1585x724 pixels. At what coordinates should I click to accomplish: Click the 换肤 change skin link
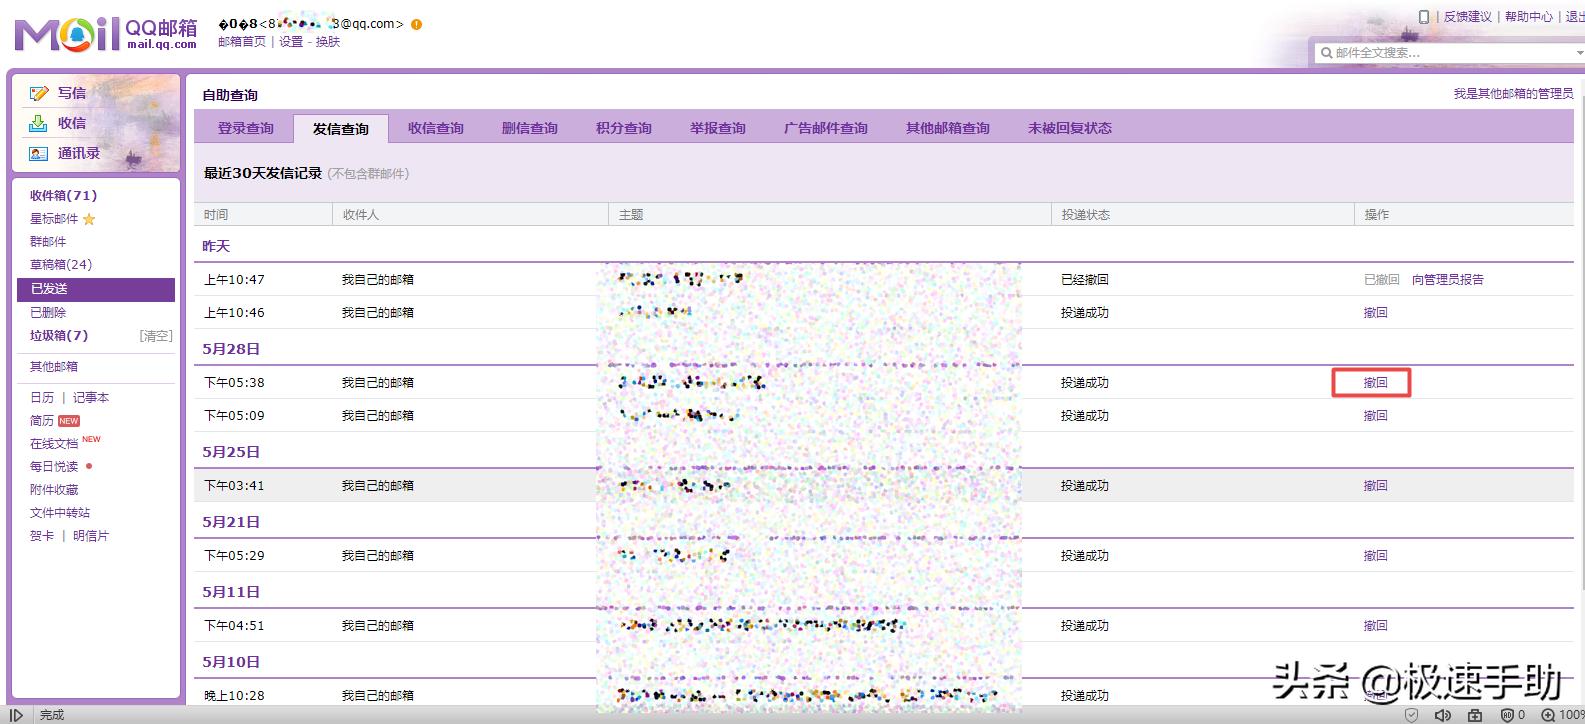tap(328, 42)
